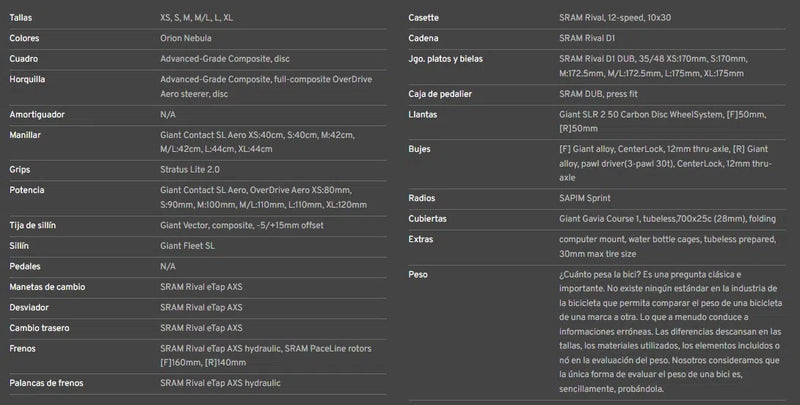This screenshot has height=405, width=800.
Task: Click the Cubiertas Giant Gavia tire value
Action: click(x=667, y=219)
